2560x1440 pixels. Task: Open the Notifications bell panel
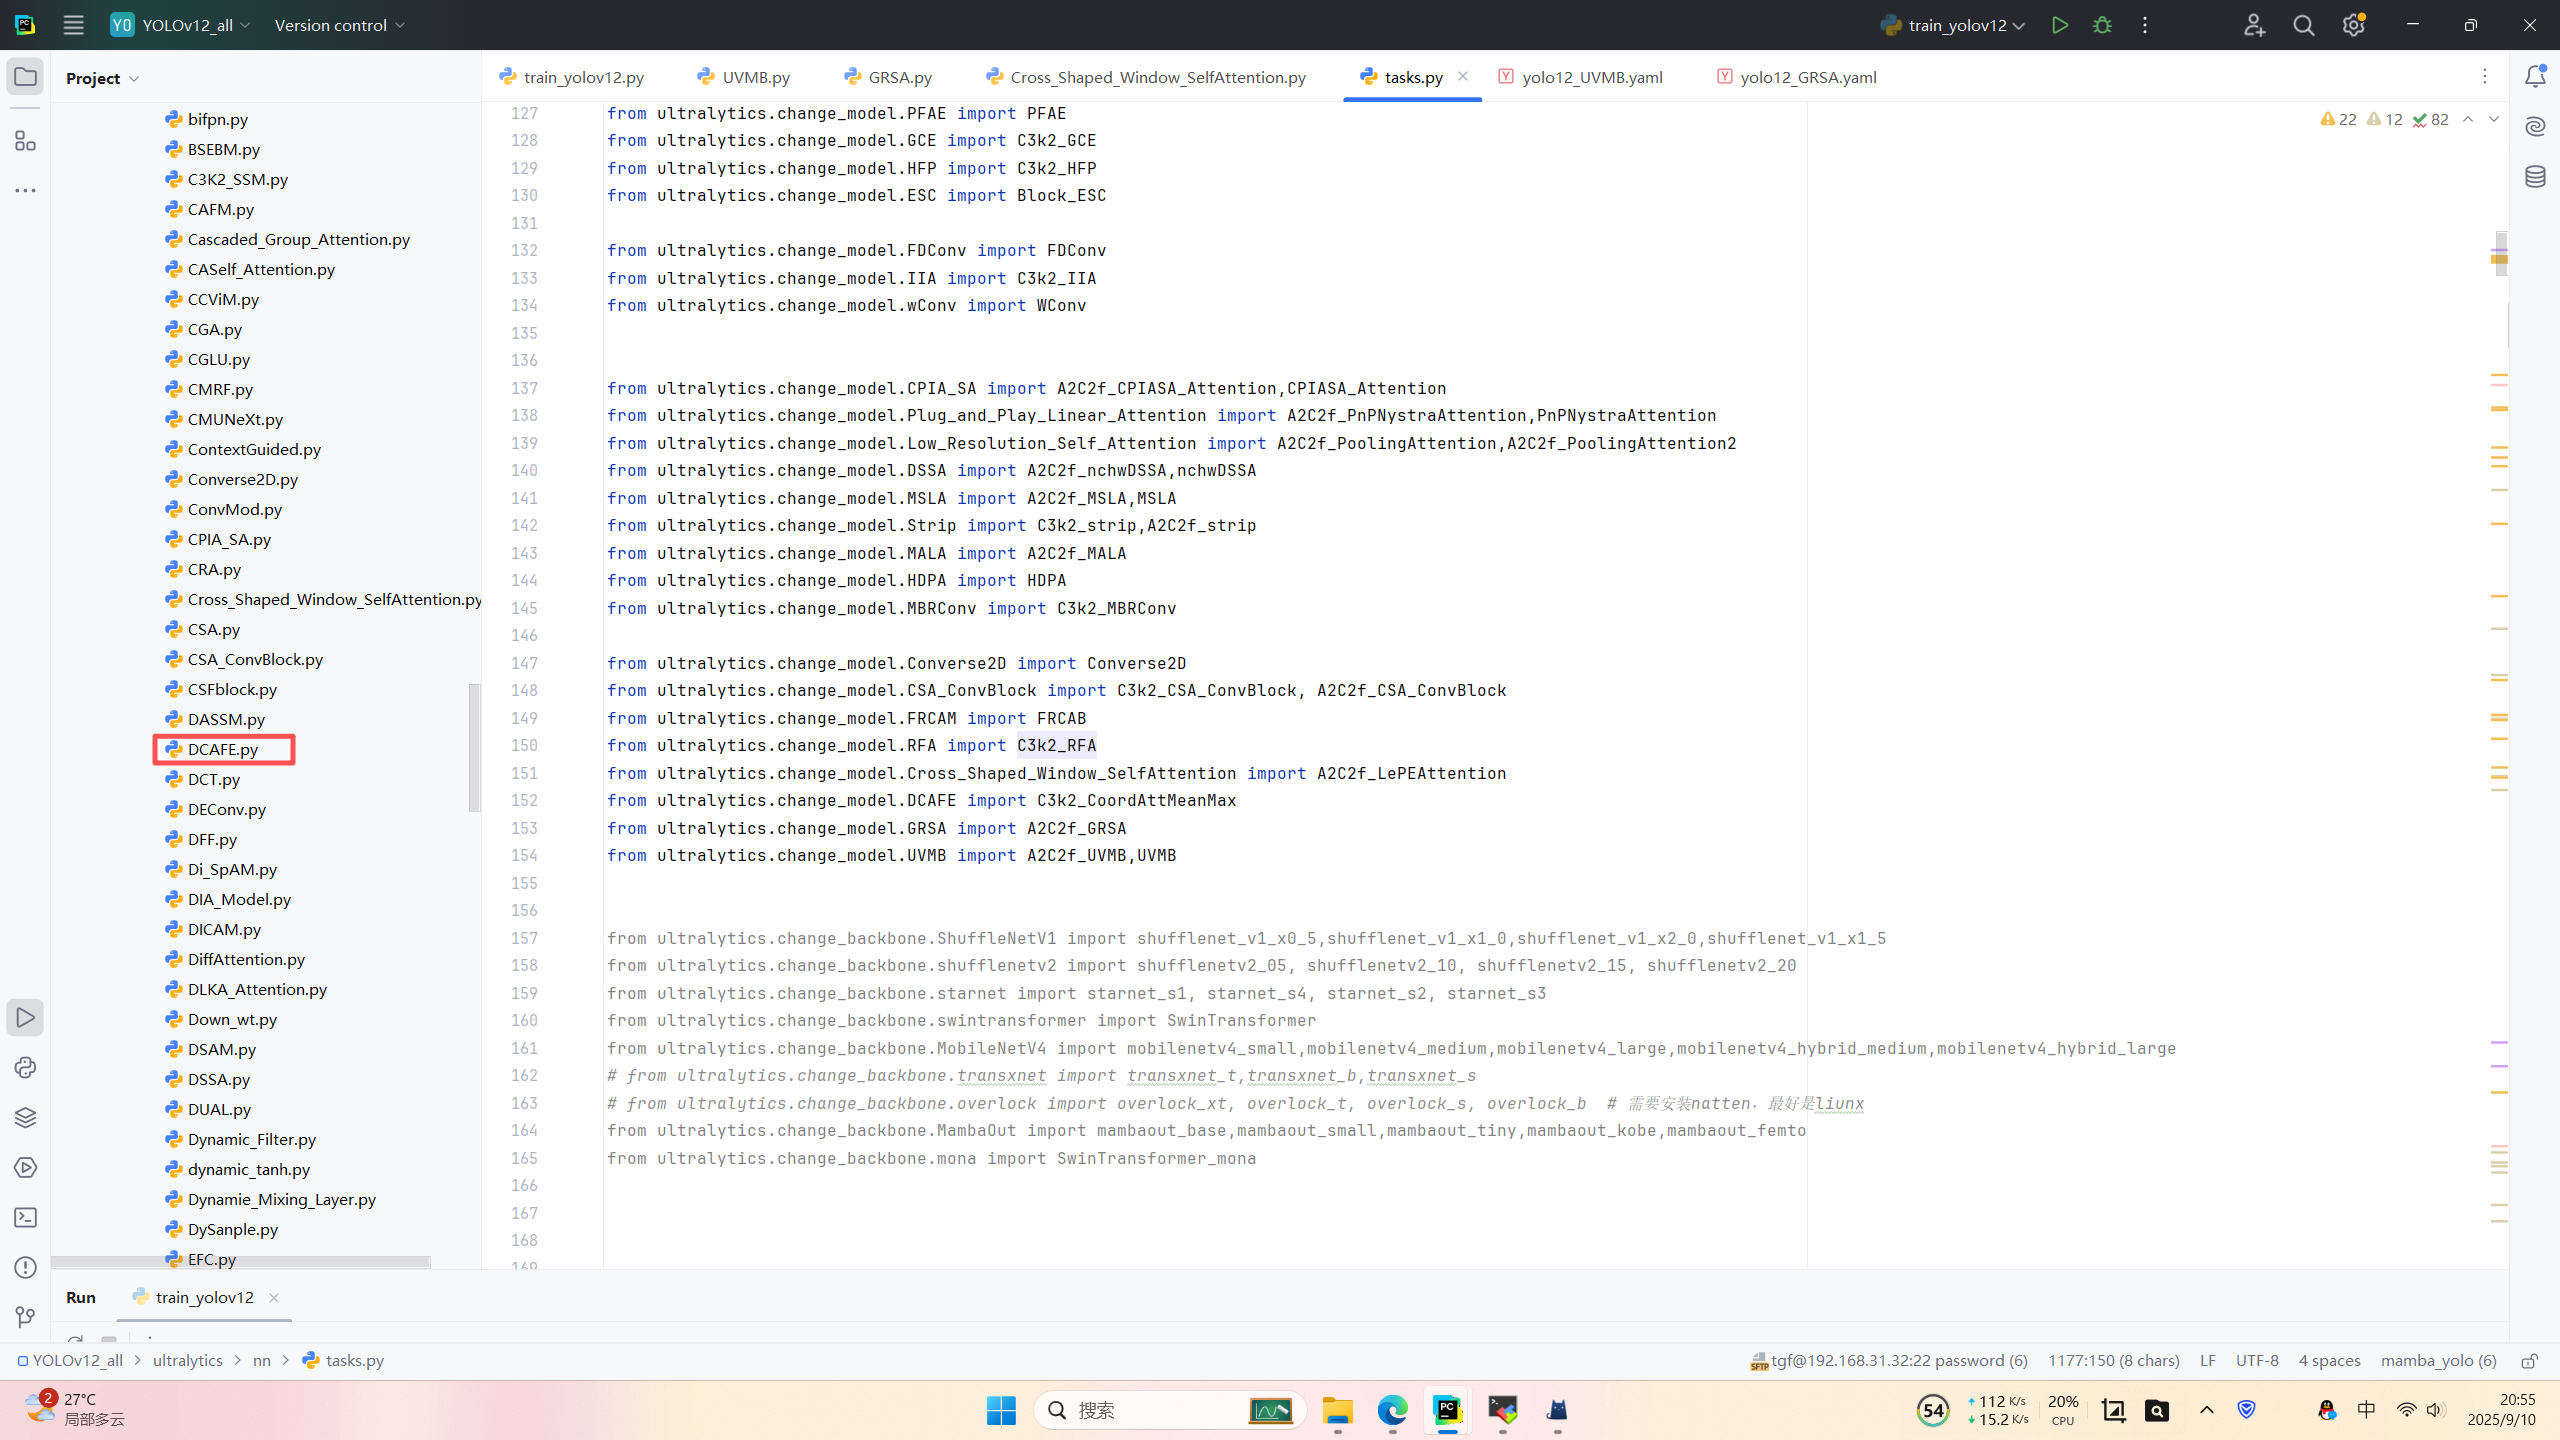(2535, 77)
